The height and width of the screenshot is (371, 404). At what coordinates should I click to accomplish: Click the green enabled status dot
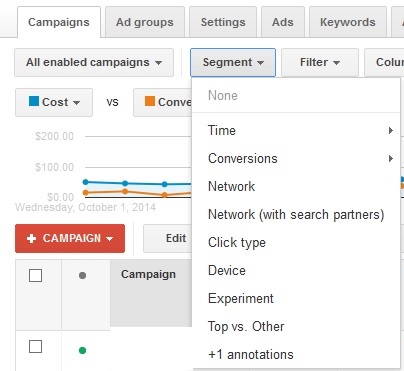pos(82,350)
